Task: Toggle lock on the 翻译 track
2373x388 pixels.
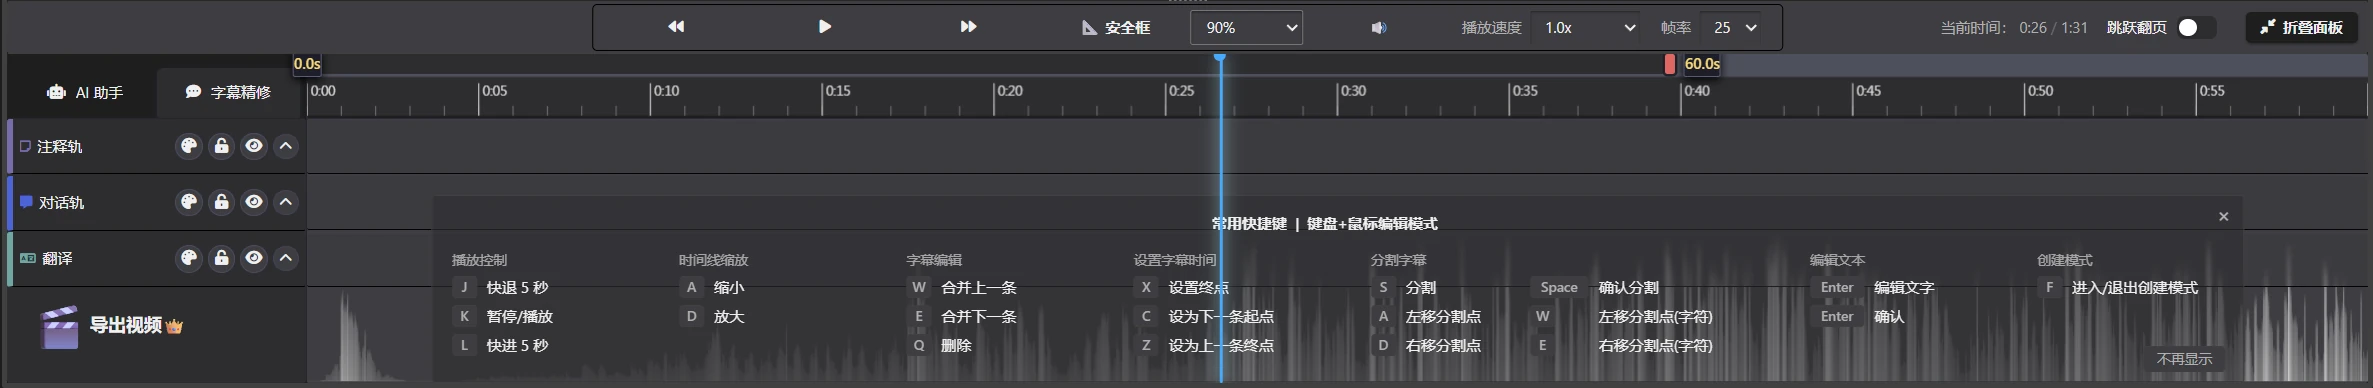Action: [221, 258]
